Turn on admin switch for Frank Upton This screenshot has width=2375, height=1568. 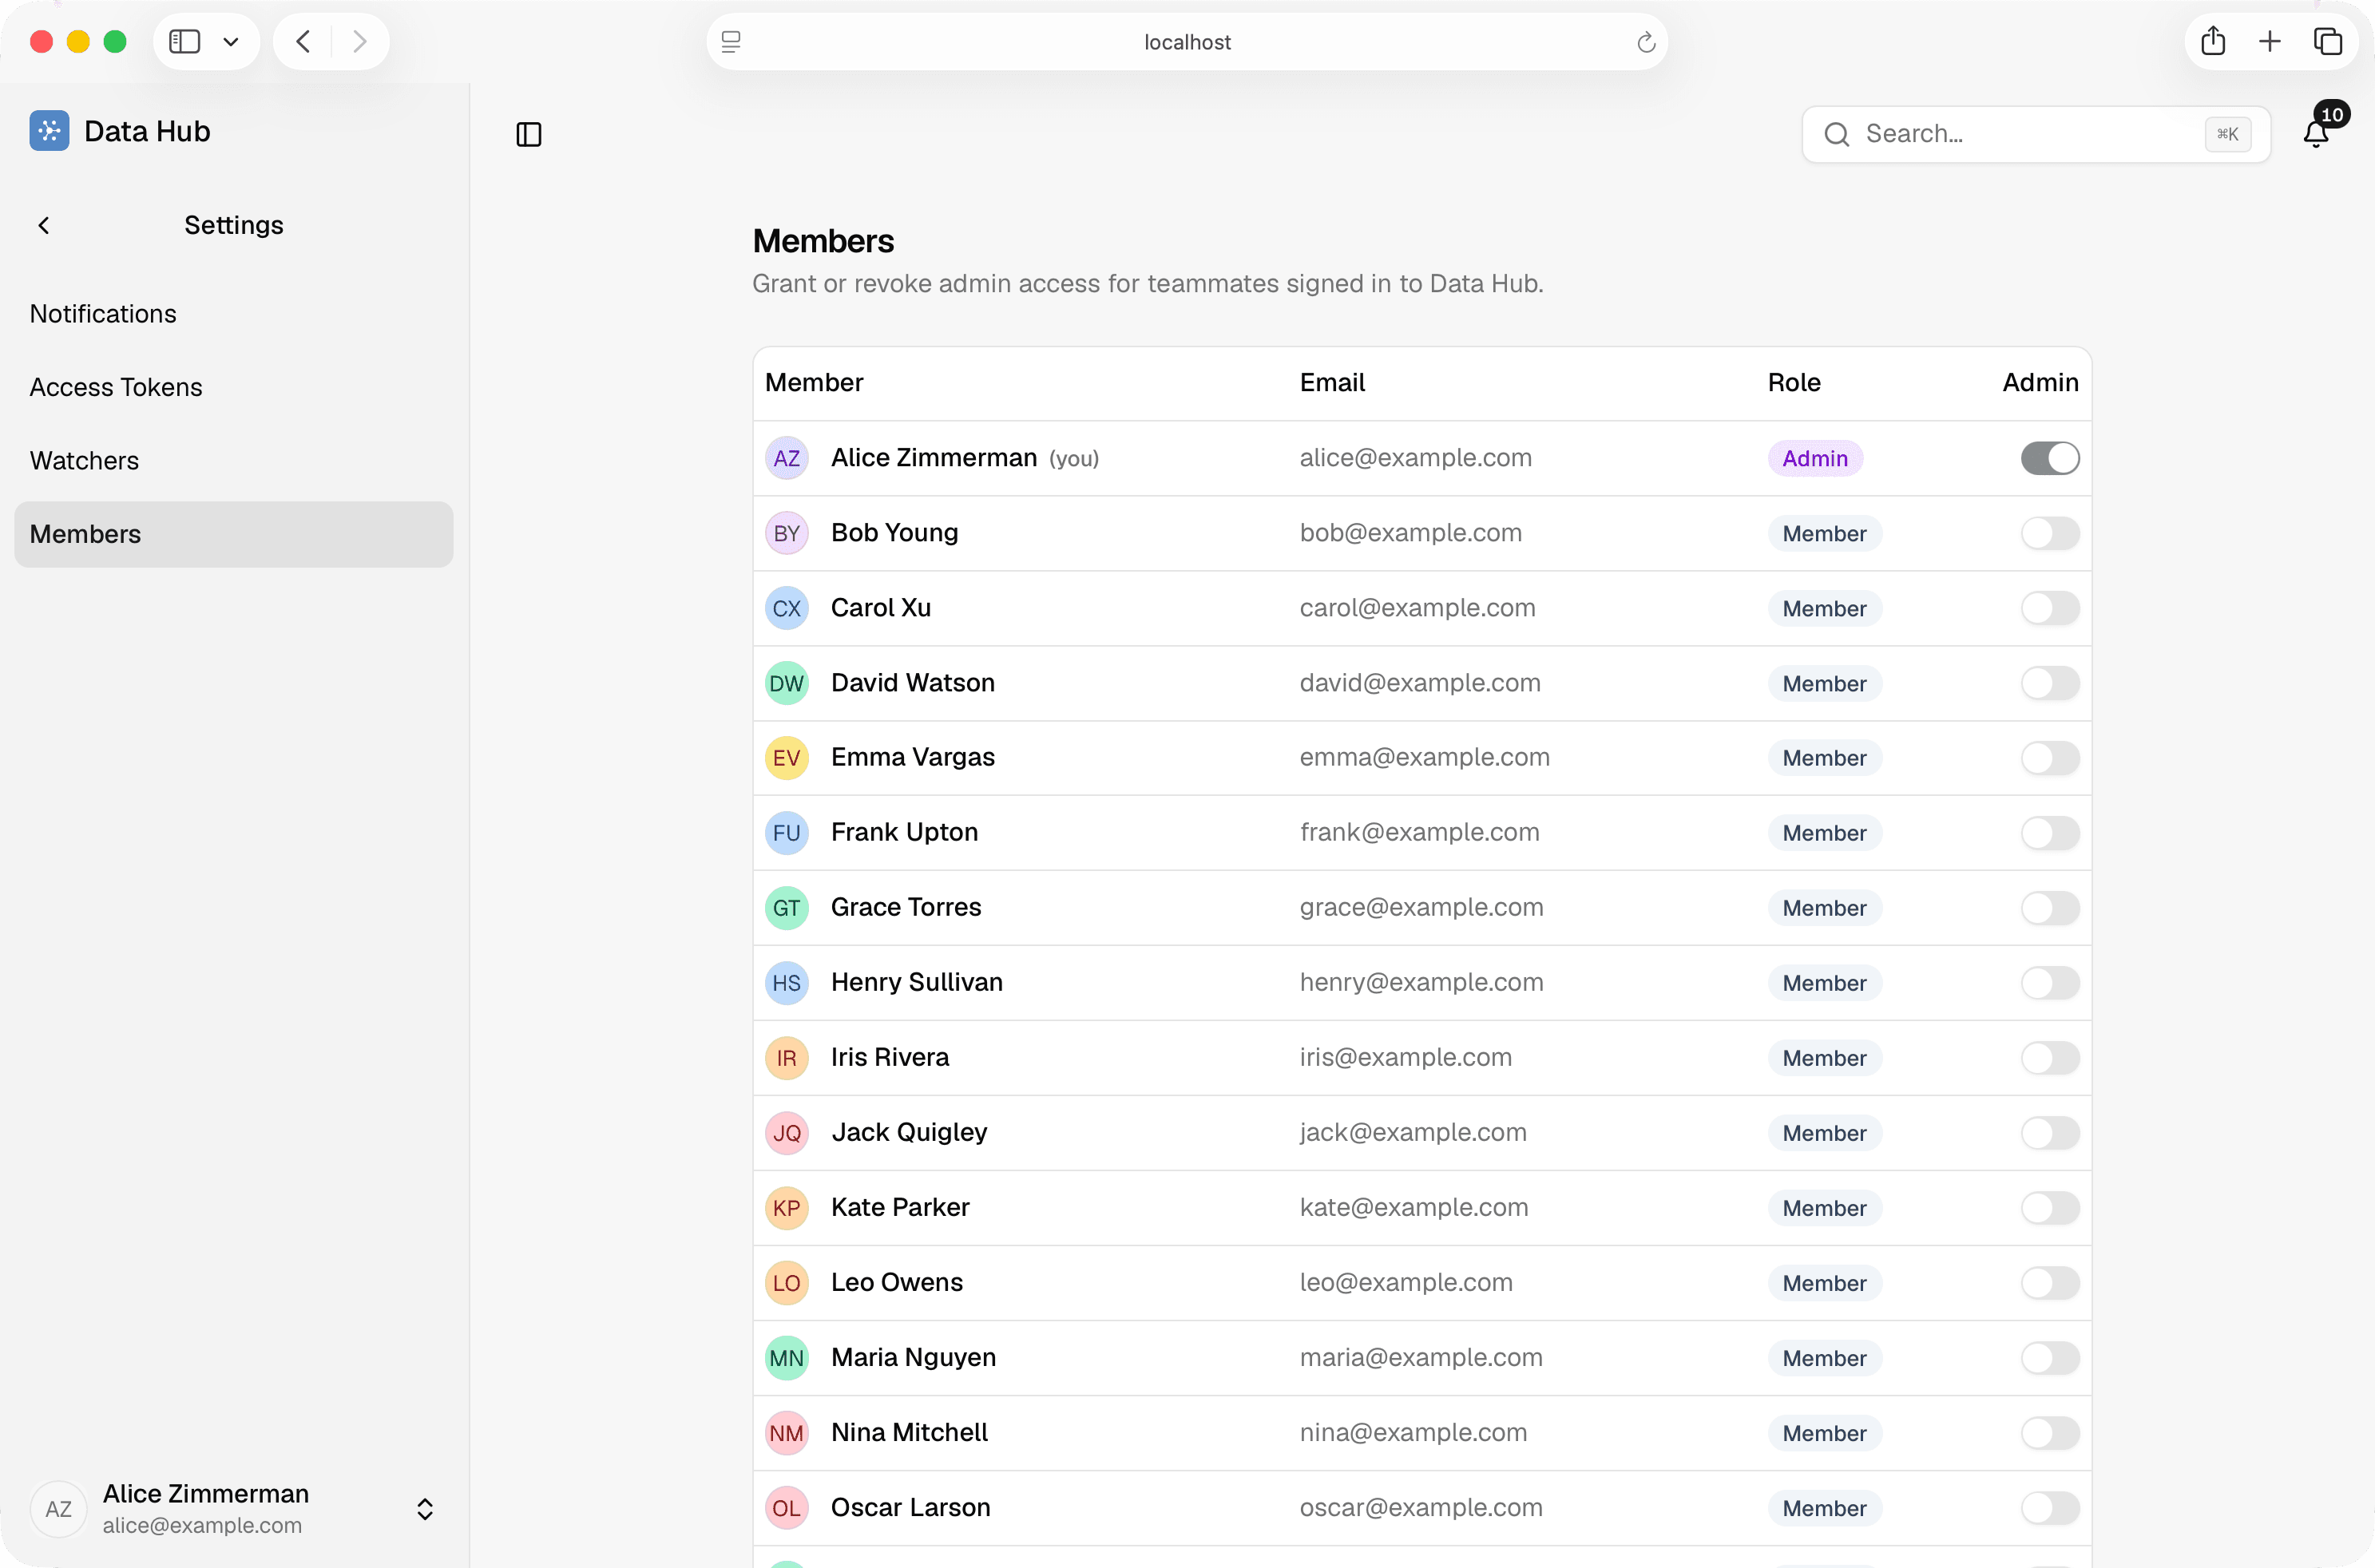pos(2050,833)
